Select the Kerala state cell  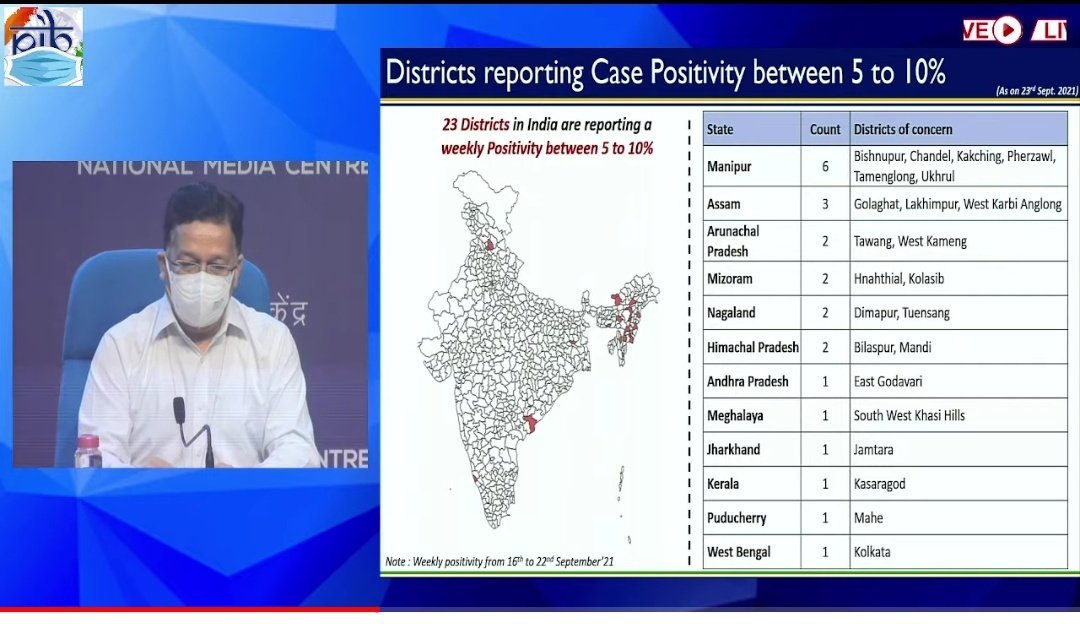pyautogui.click(x=723, y=484)
